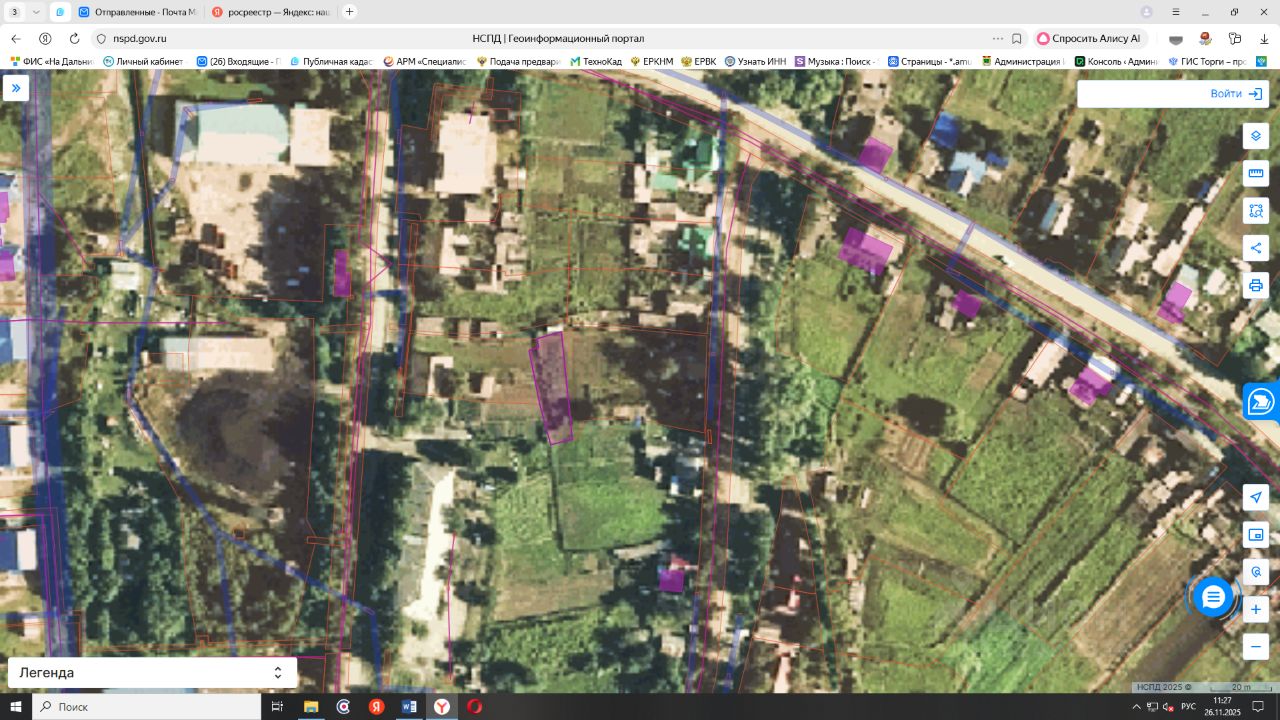Screen dimensions: 1280x720
Task: Zoom out the map with minus button
Action: tap(1256, 646)
